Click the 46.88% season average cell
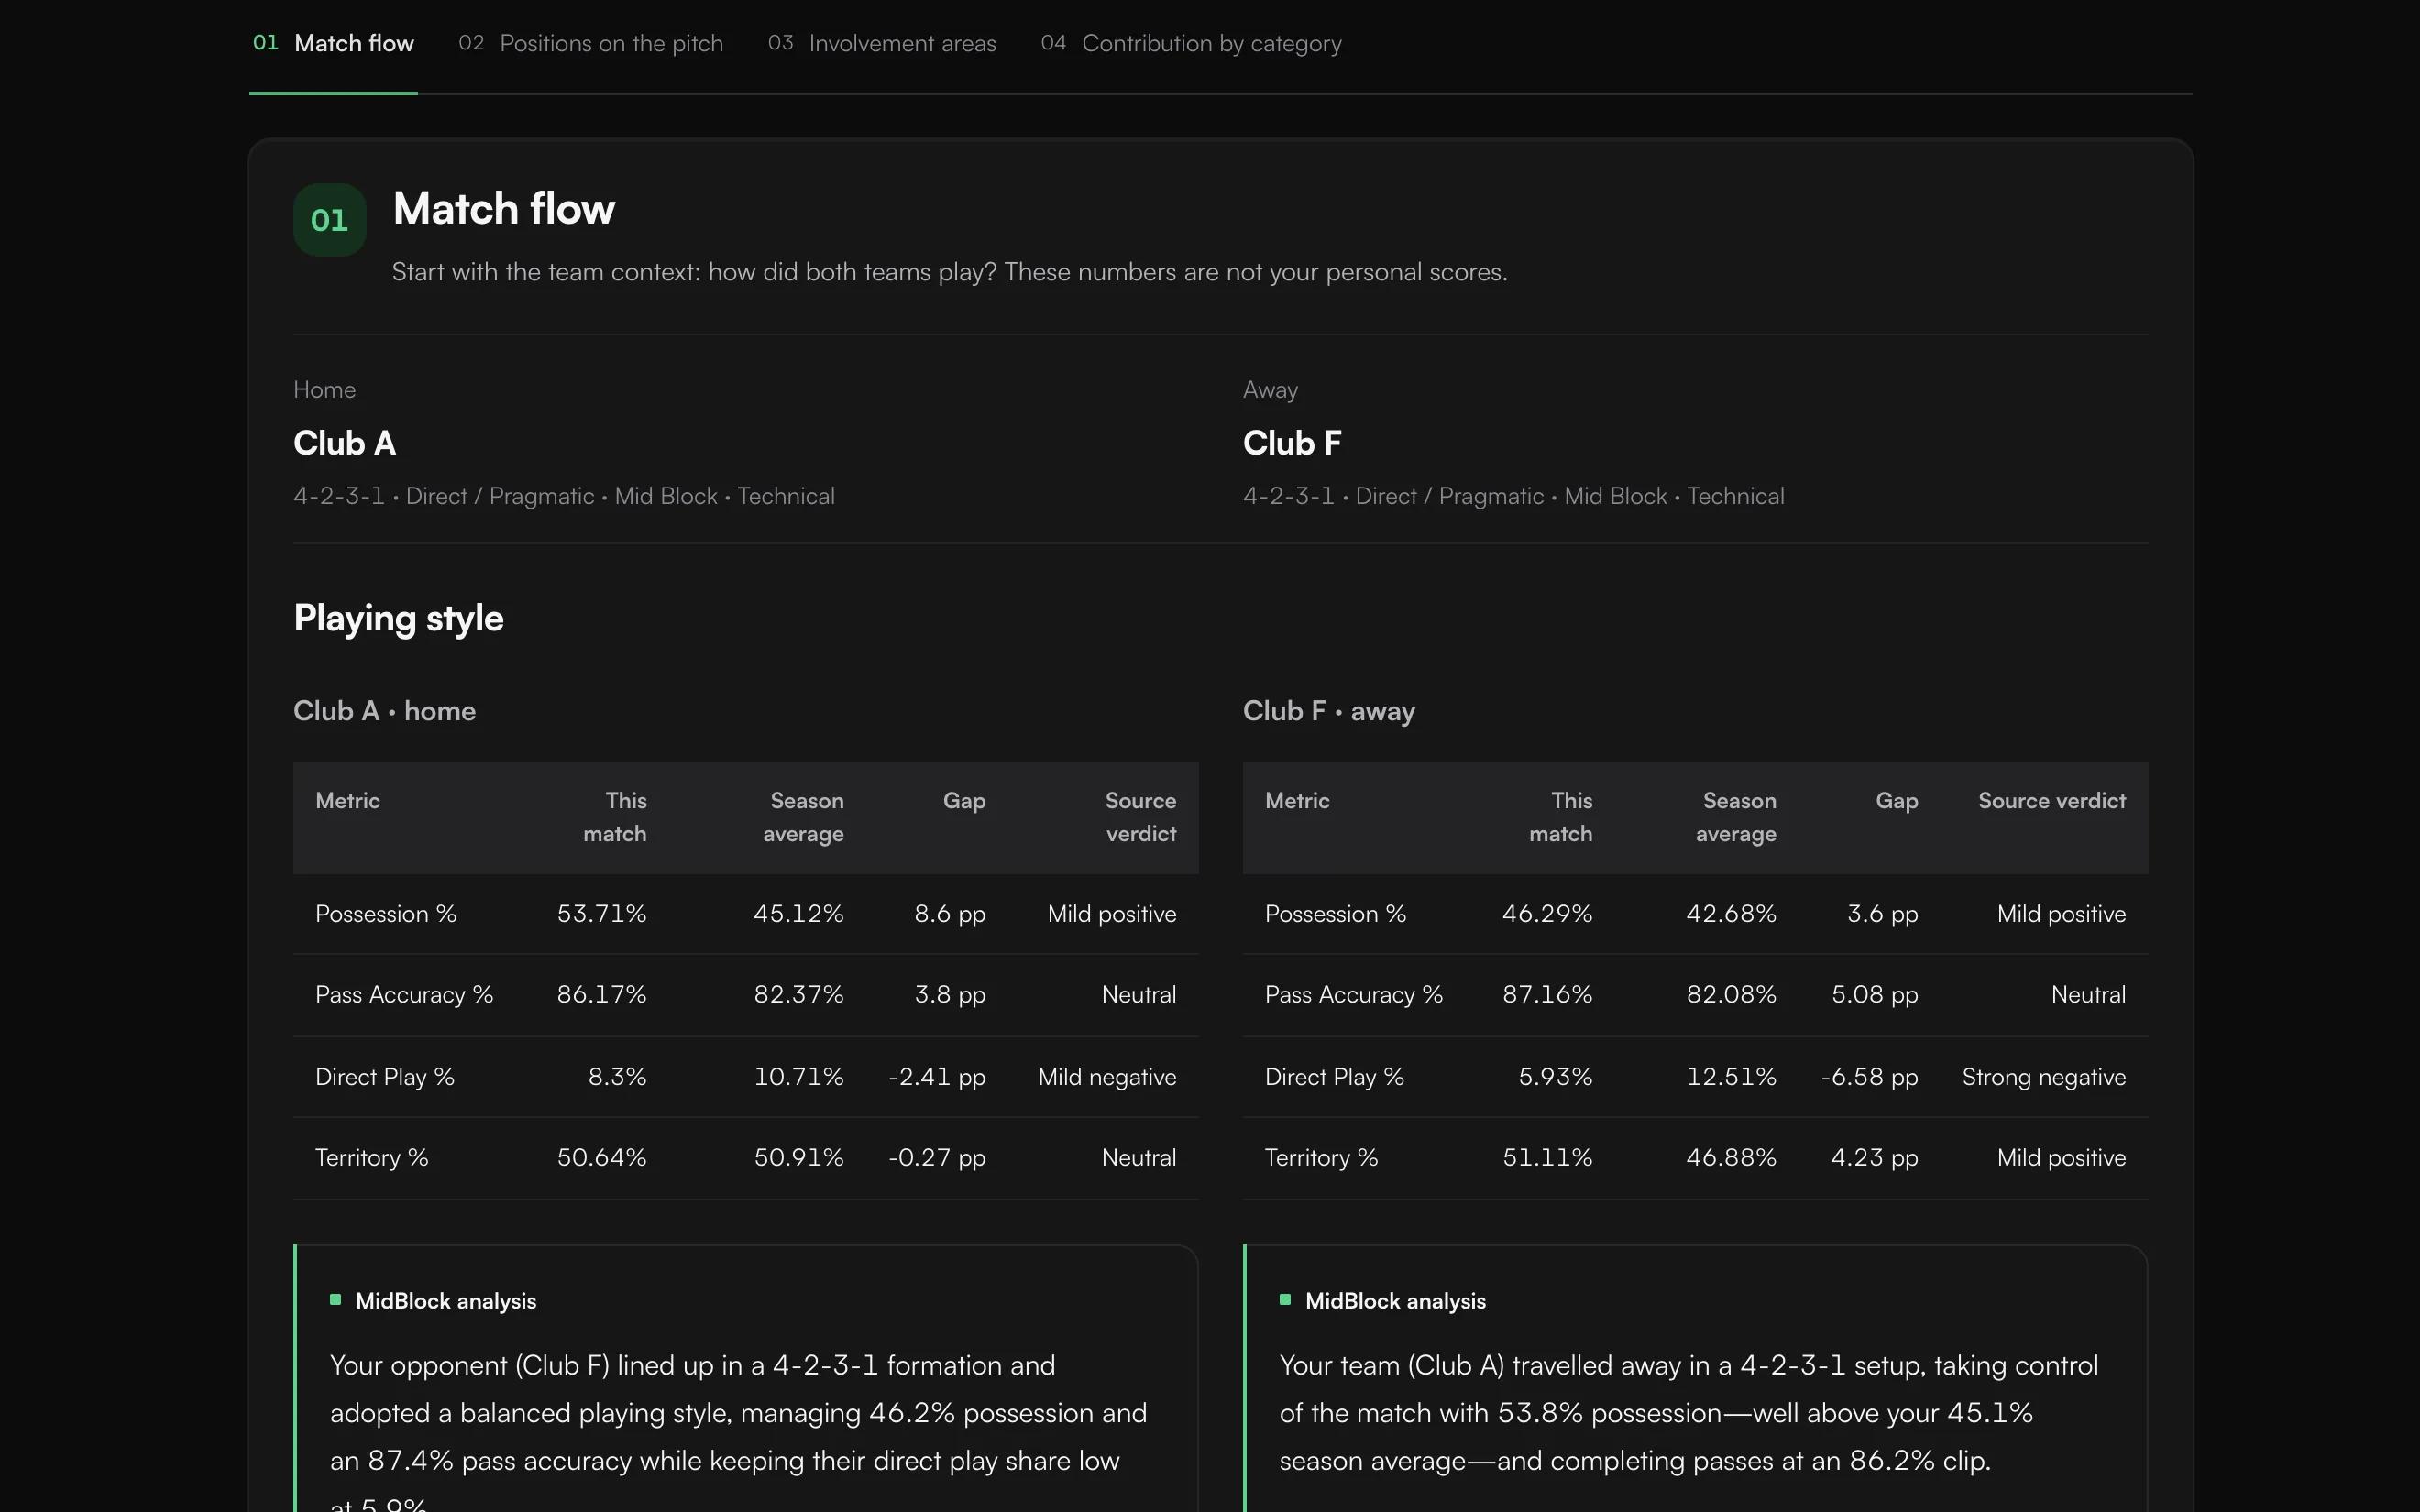Image resolution: width=2420 pixels, height=1512 pixels. pos(1731,1158)
